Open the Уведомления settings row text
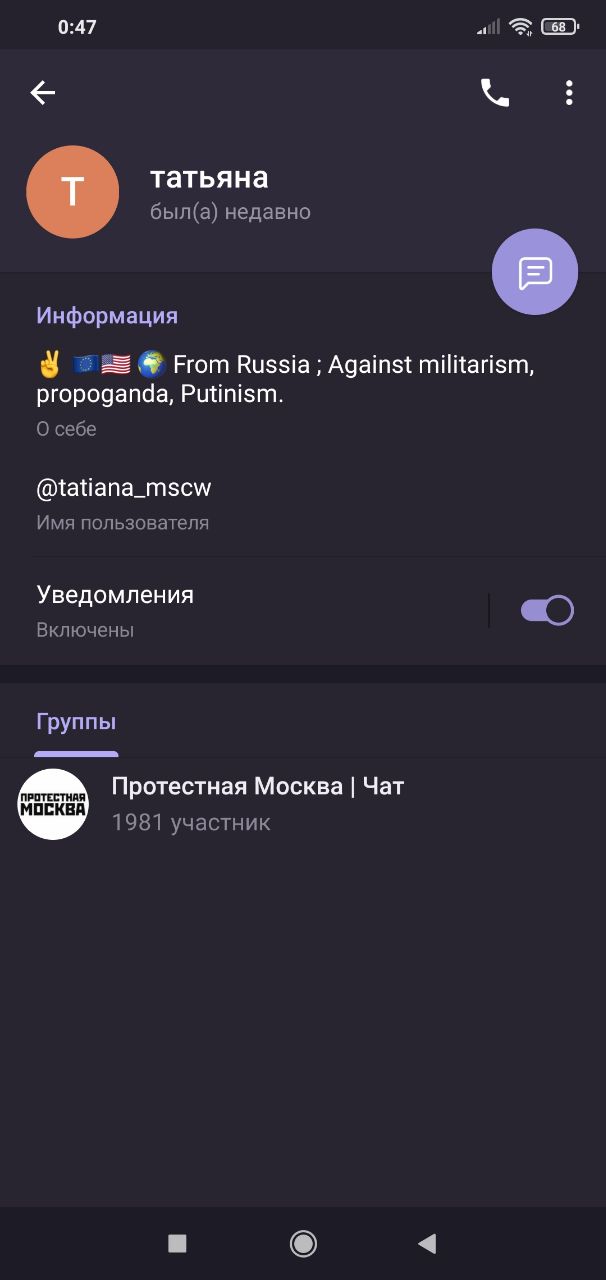The height and width of the screenshot is (1280, 606). (115, 610)
